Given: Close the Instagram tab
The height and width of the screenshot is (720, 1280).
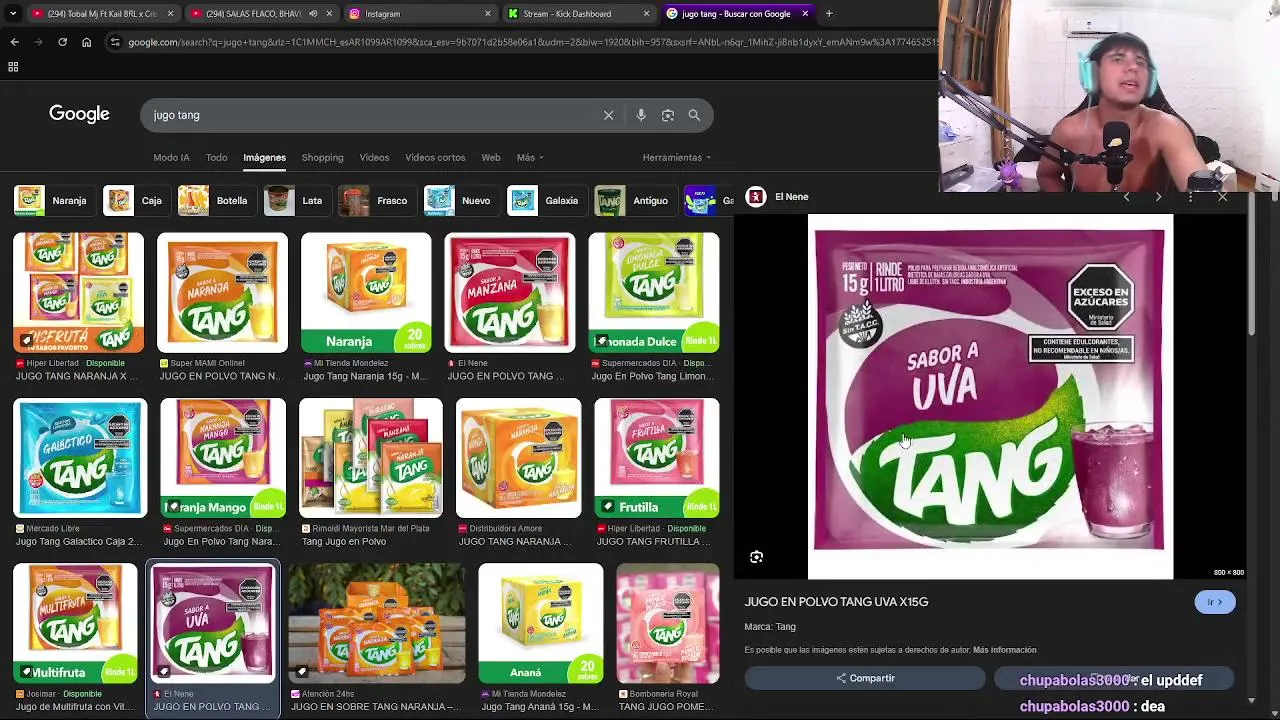Looking at the screenshot, I should (488, 14).
